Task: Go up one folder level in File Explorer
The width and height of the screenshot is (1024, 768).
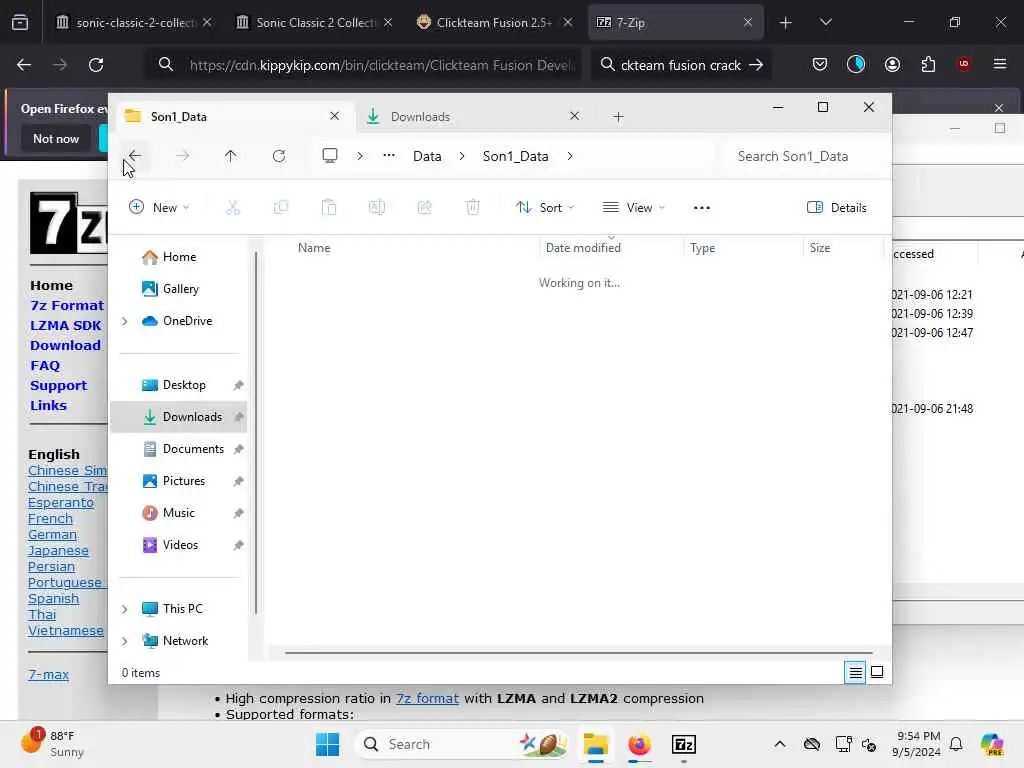Action: click(231, 156)
